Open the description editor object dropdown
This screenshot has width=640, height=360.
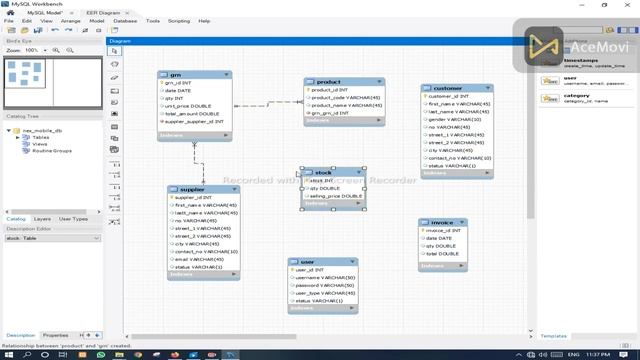96,238
